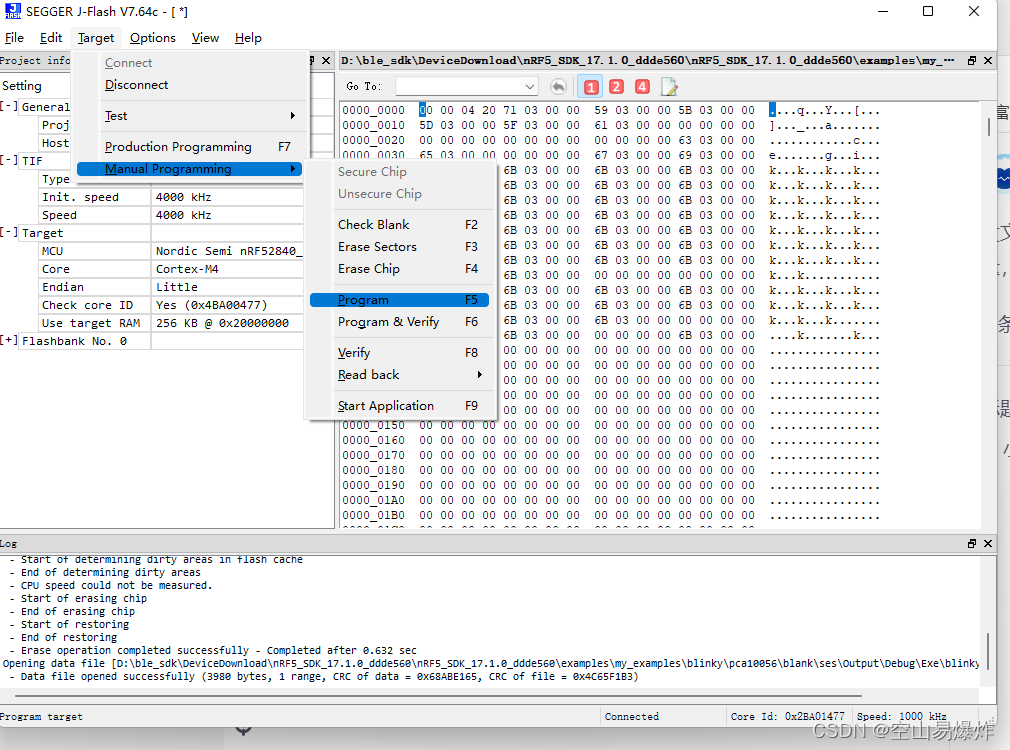Switch to 2-byte display width icon
Viewport: 1010px width, 750px height.
point(616,87)
